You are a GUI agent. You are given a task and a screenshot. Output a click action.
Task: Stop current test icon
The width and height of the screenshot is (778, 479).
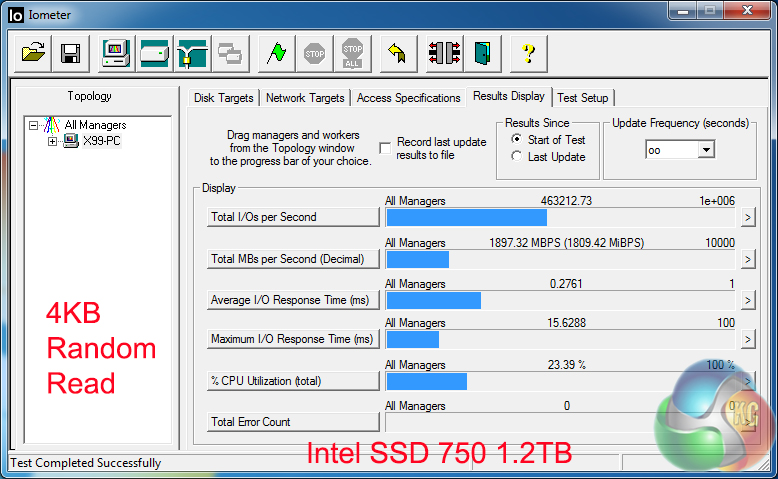pyautogui.click(x=315, y=53)
